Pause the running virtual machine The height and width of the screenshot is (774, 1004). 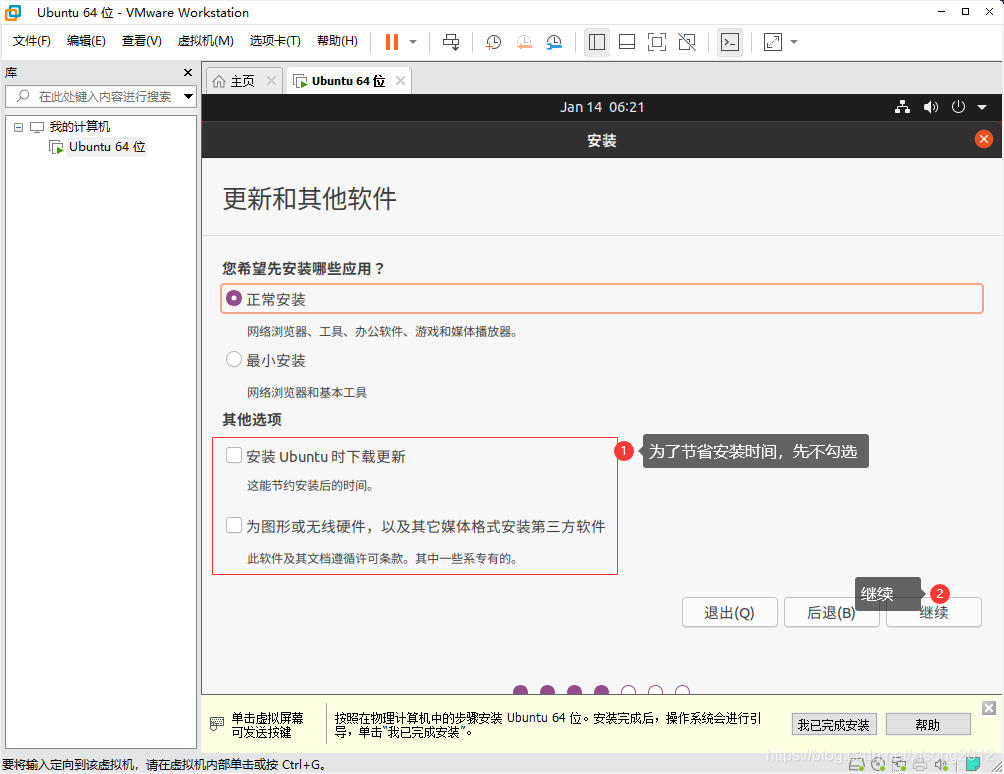391,42
